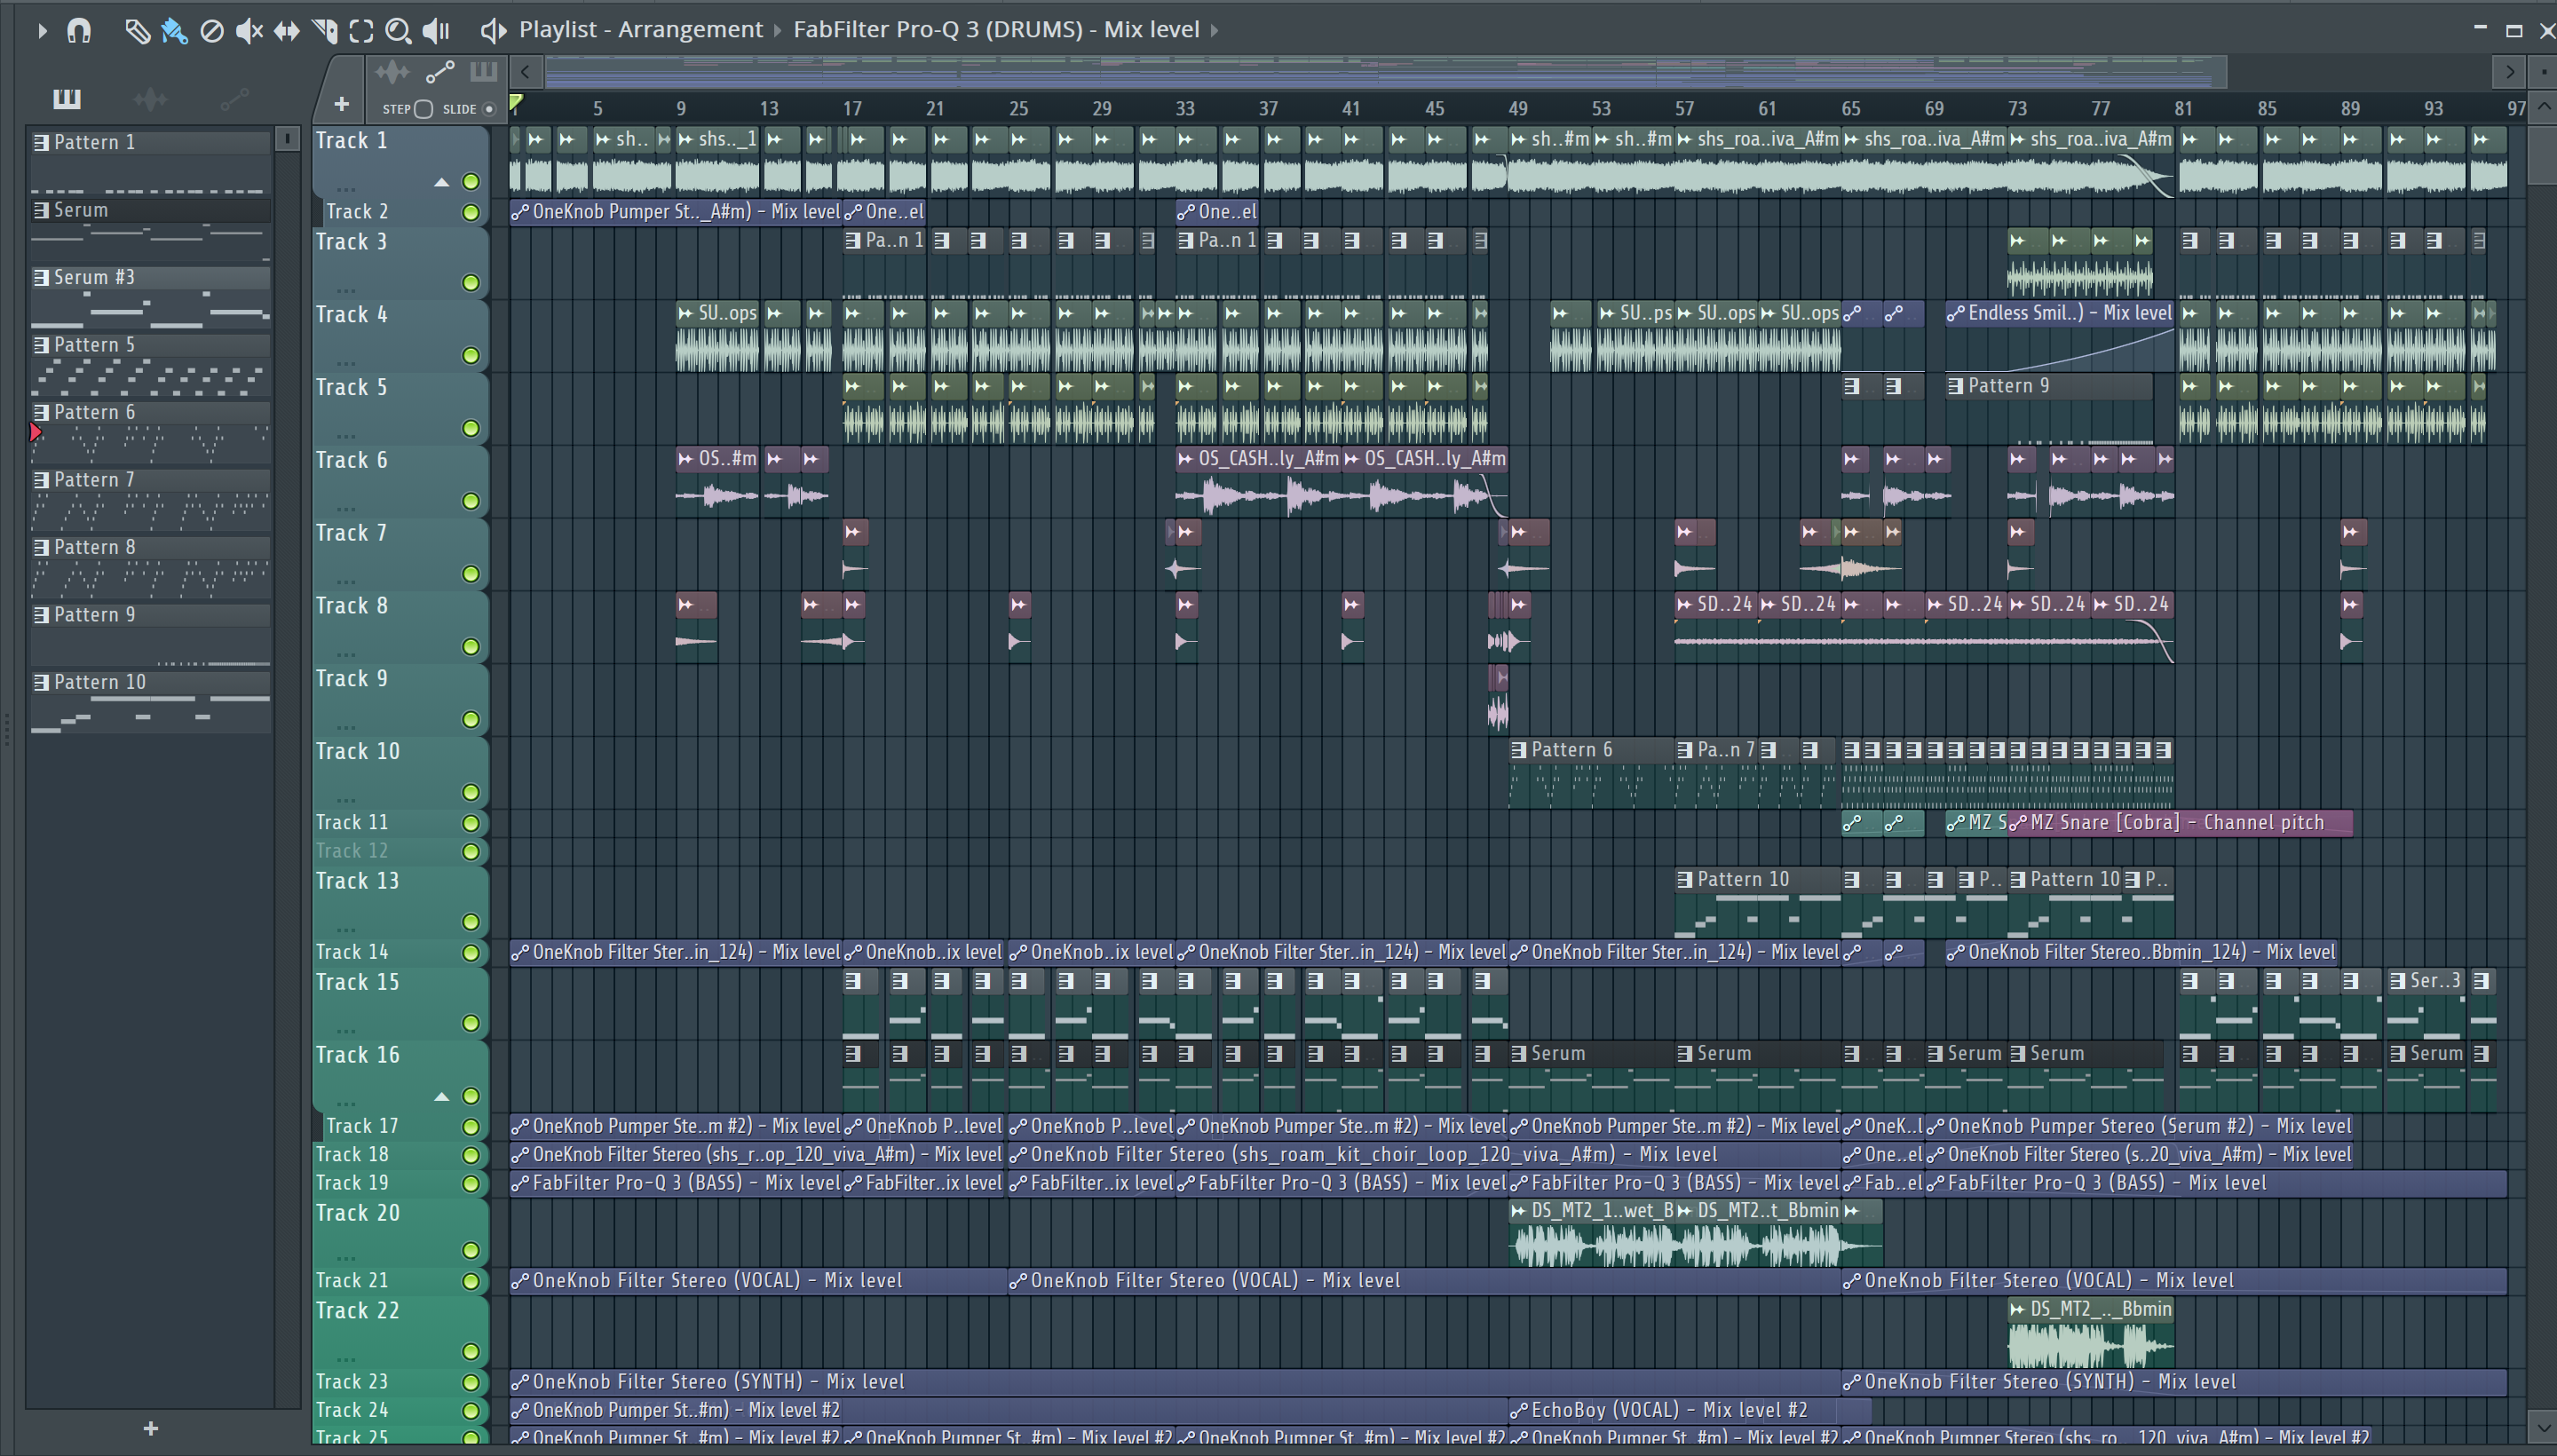Select the Playback speaker tool
This screenshot has width=2557, height=1456.
[436, 30]
